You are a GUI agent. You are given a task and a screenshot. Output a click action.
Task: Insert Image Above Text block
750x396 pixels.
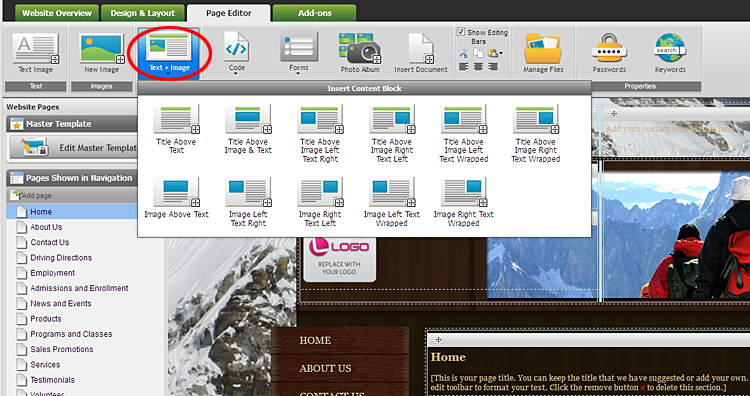point(176,198)
